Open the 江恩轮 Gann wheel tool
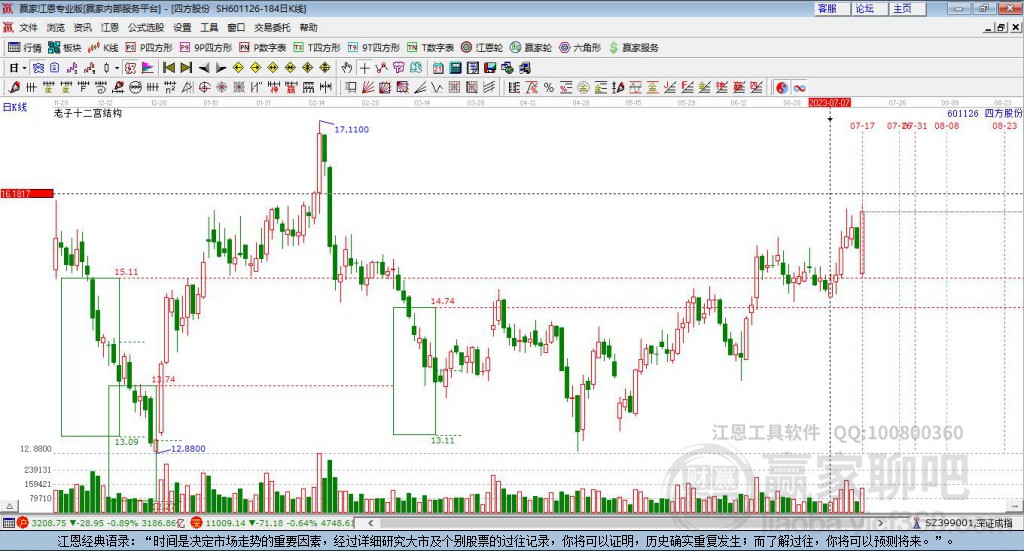The image size is (1024, 551). tap(482, 47)
